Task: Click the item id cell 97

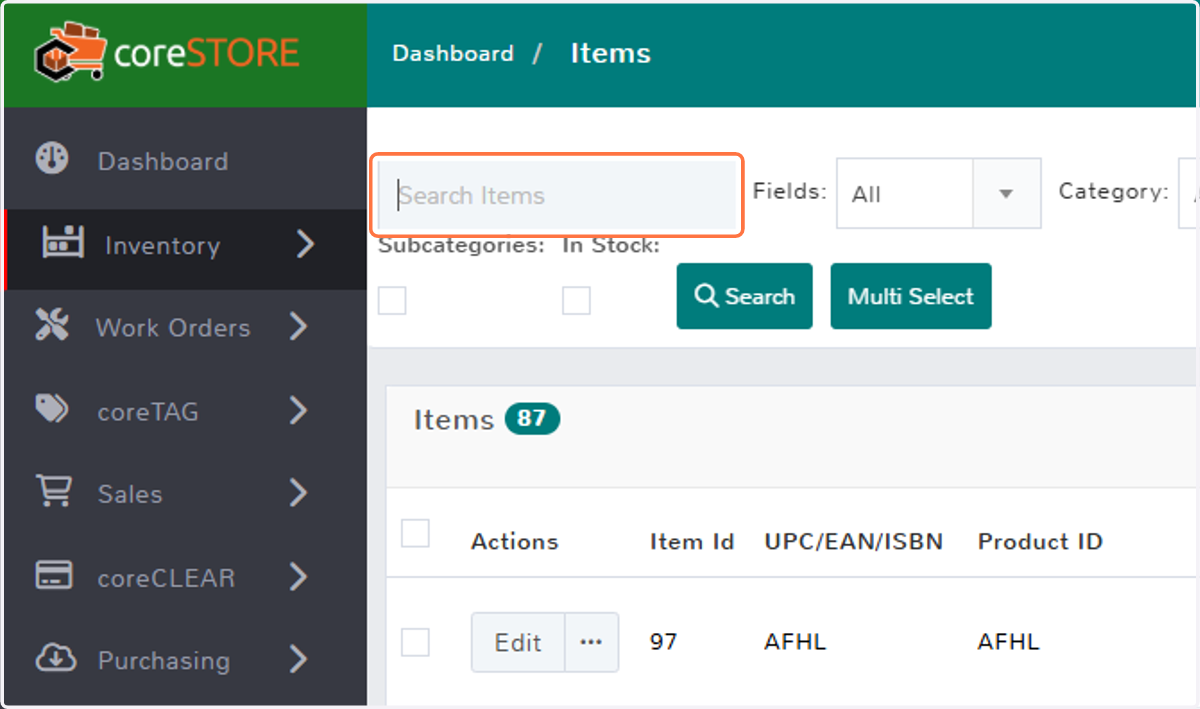Action: click(663, 642)
